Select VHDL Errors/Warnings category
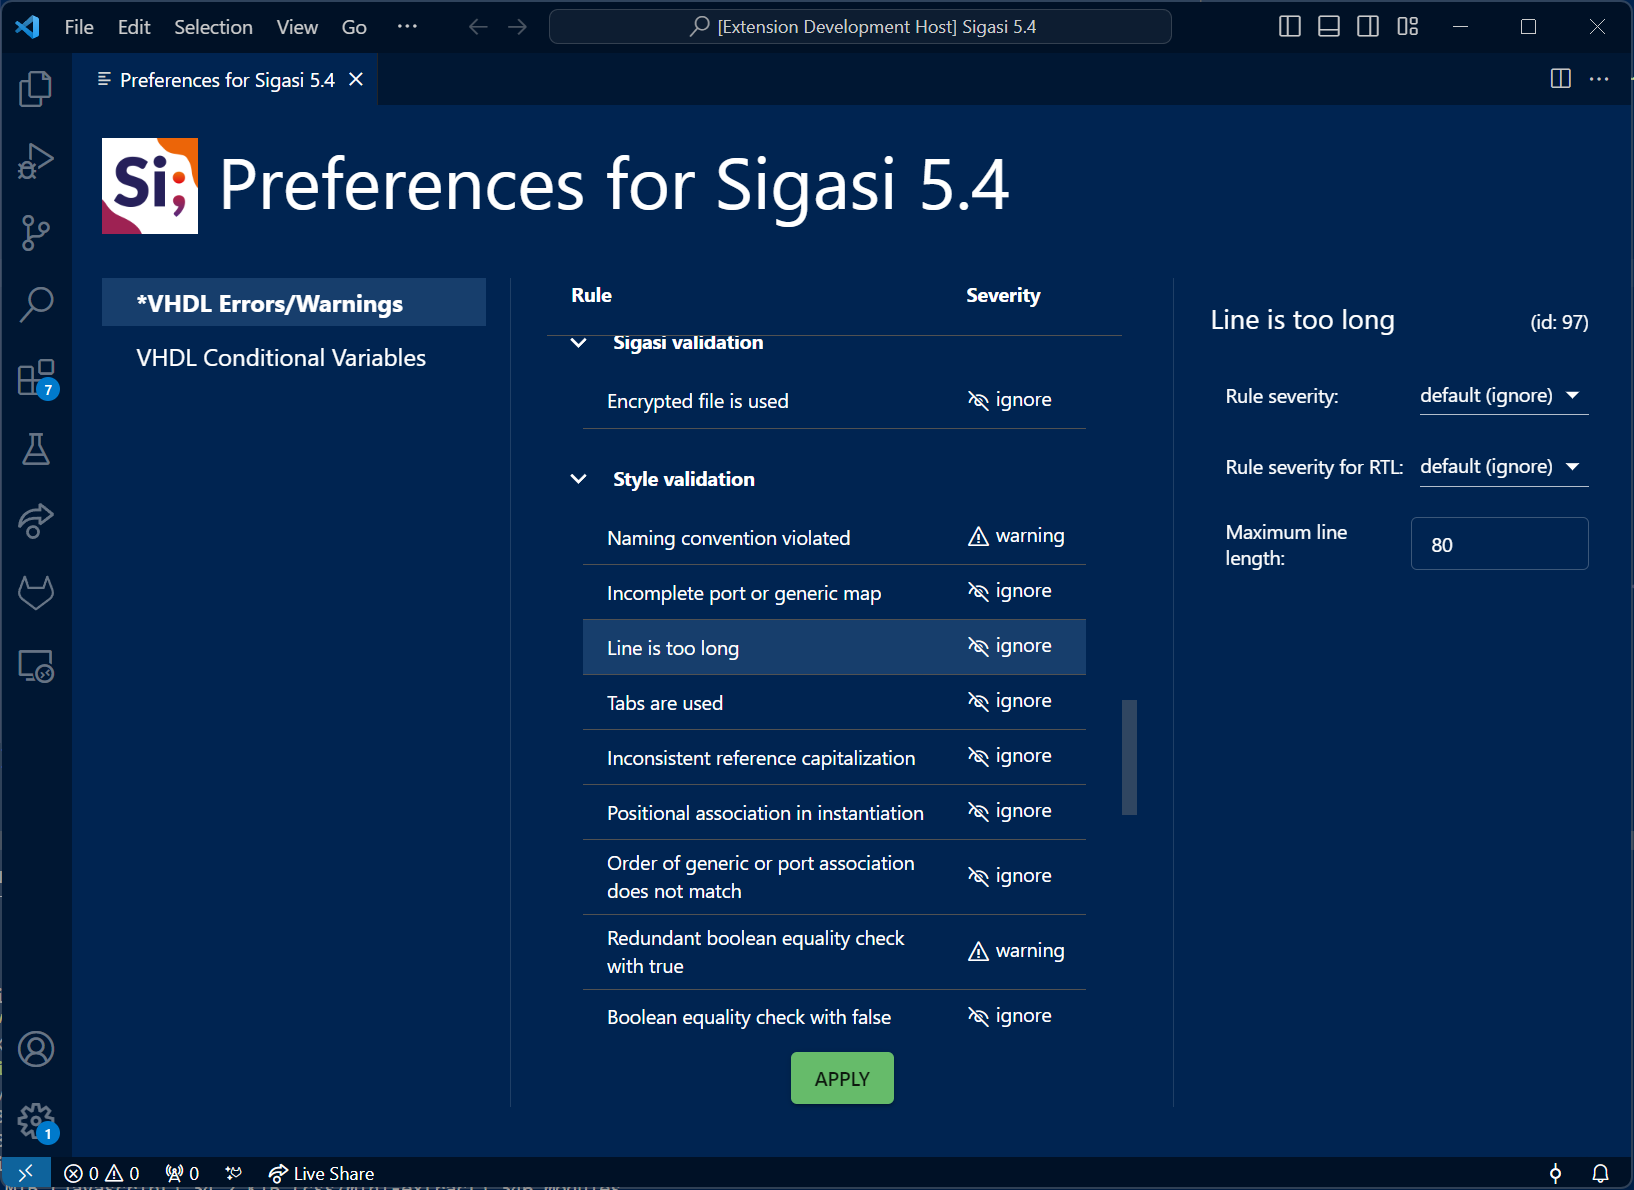This screenshot has height=1190, width=1634. (x=294, y=303)
